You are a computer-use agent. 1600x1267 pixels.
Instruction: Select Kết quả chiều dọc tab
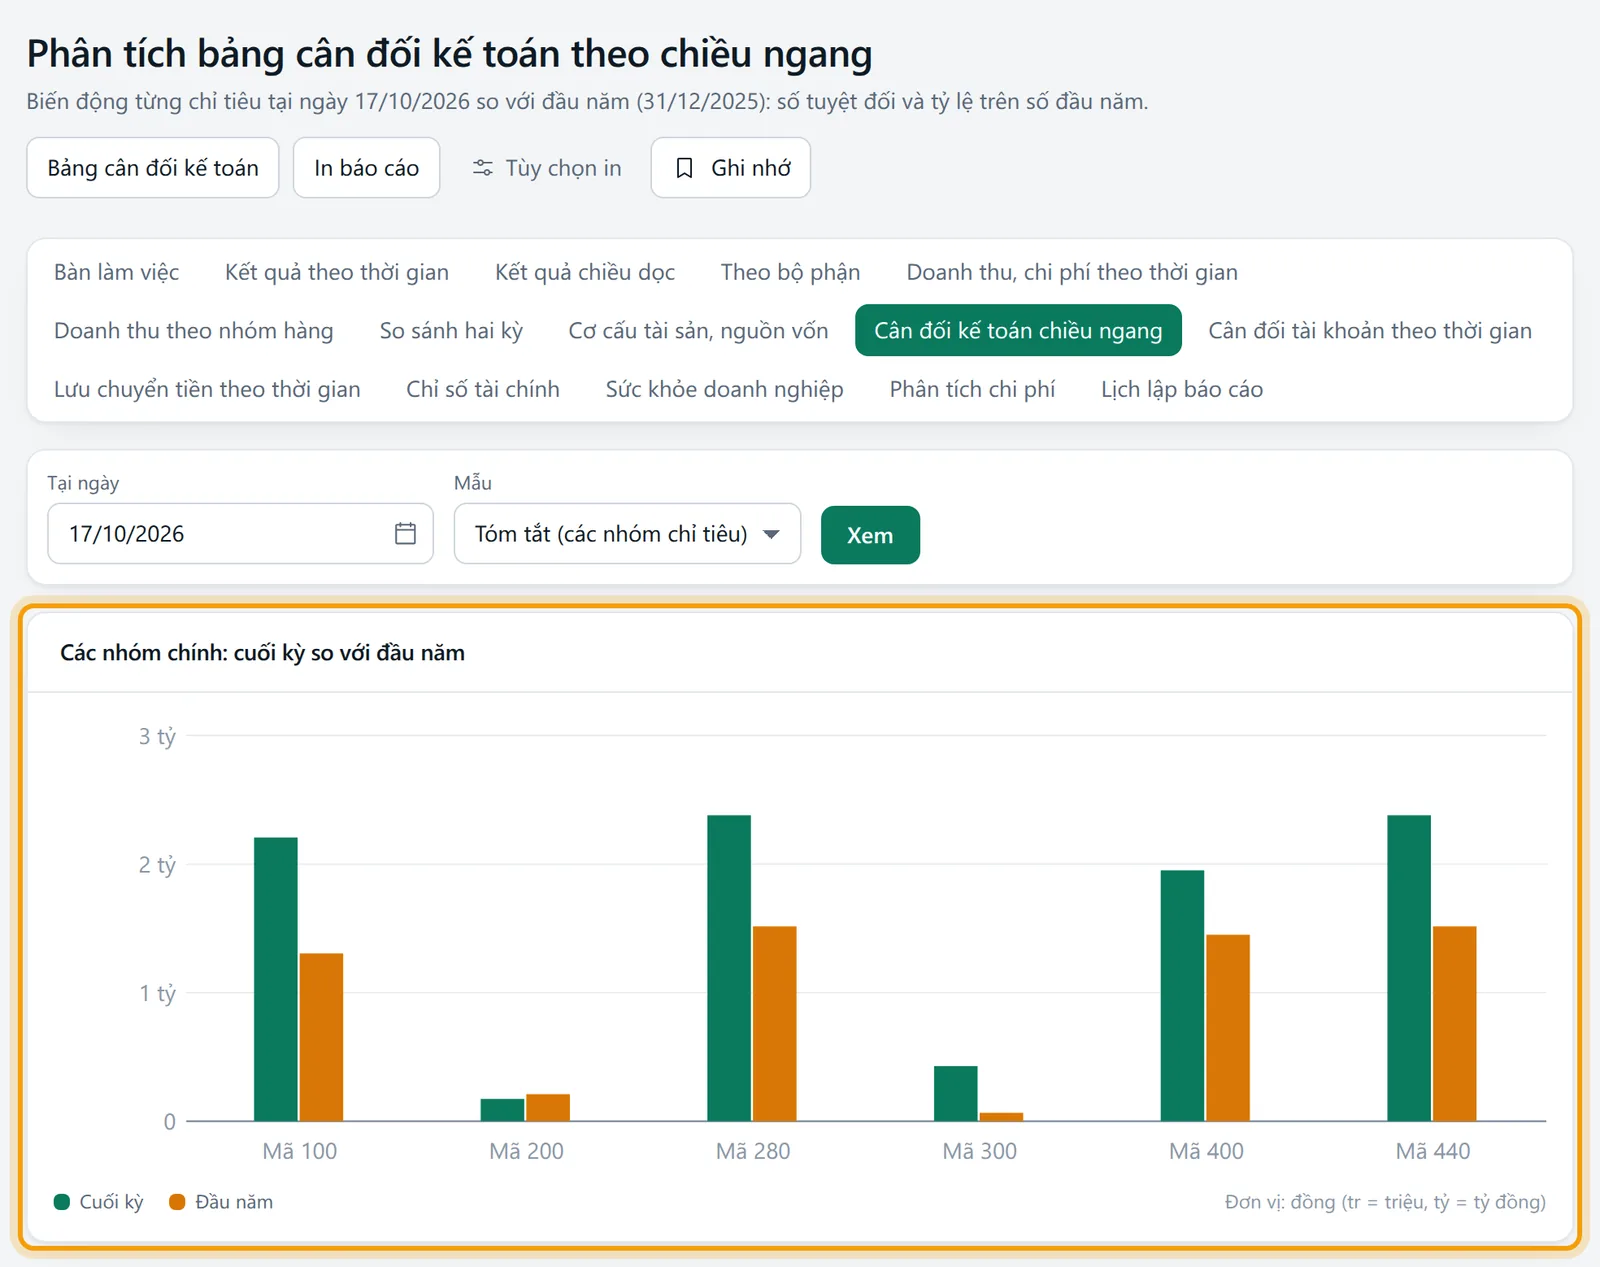point(585,272)
